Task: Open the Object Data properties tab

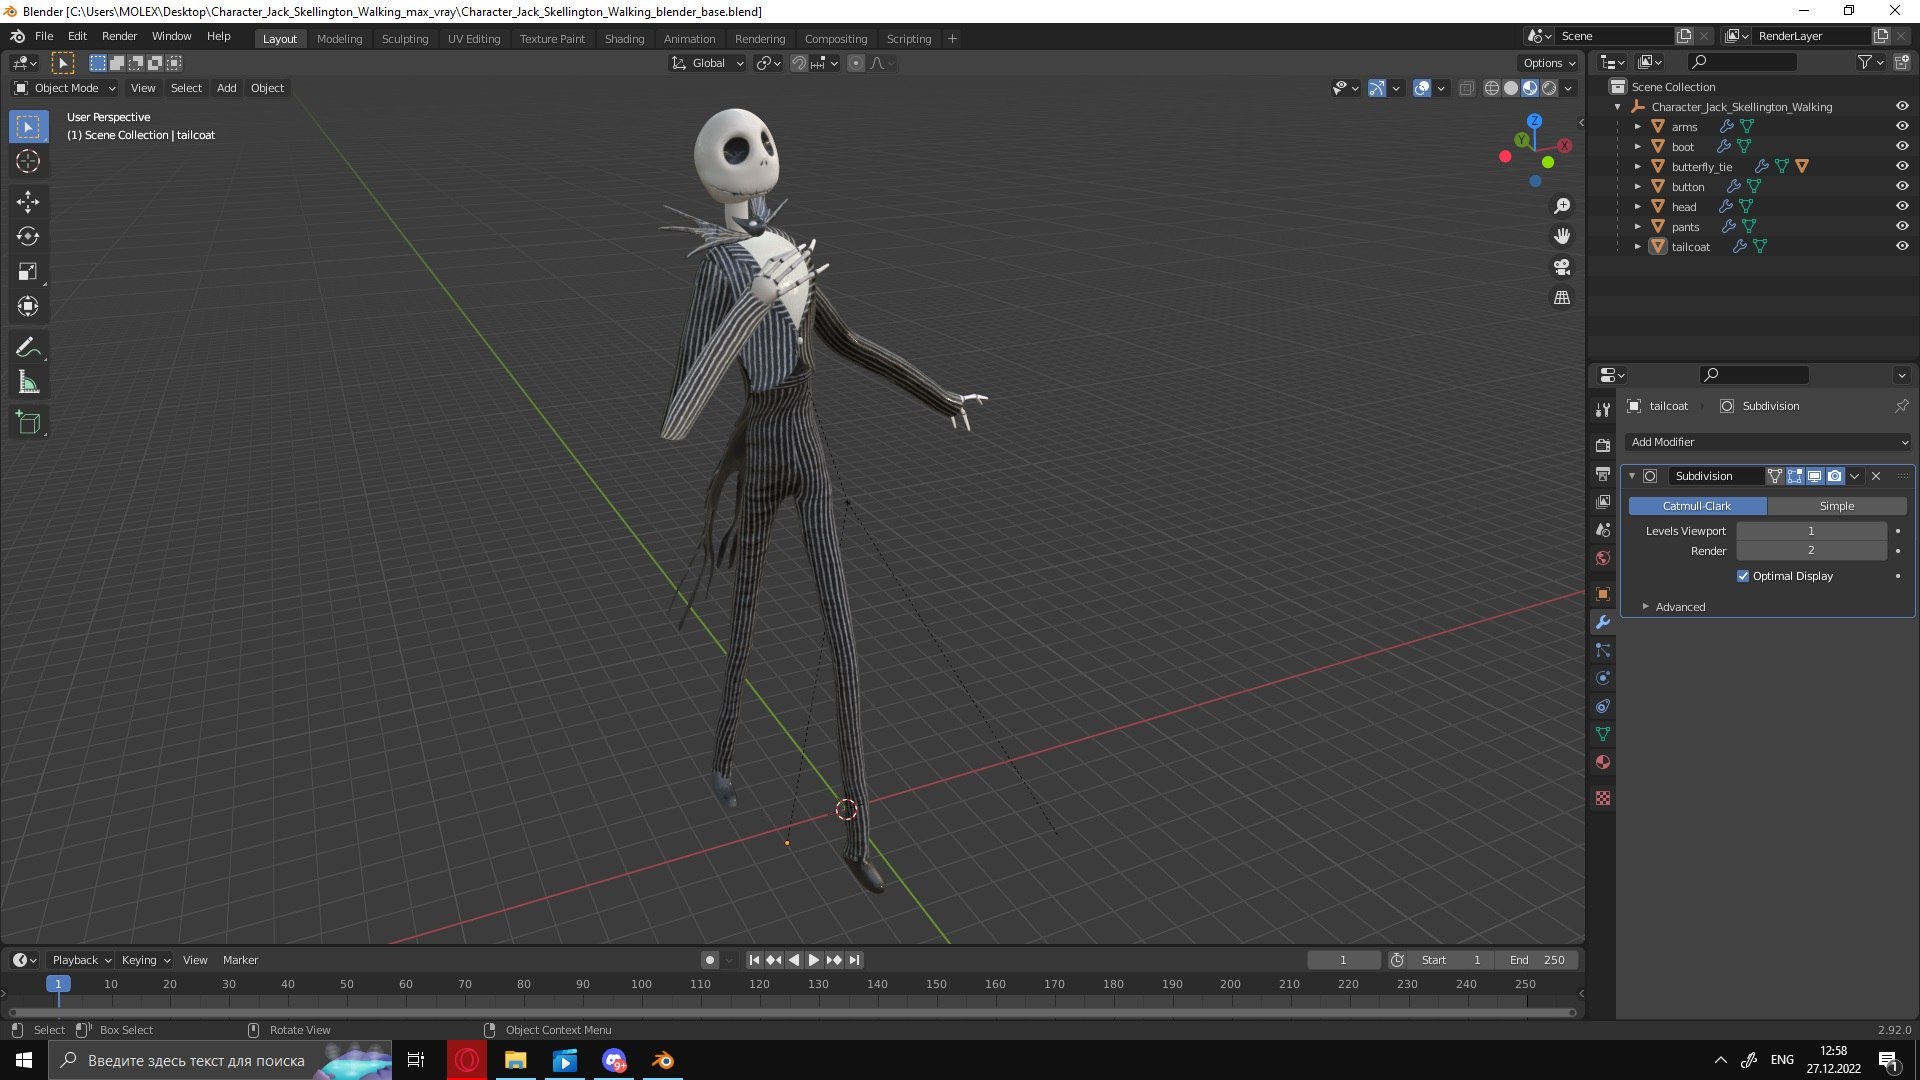Action: [x=1603, y=734]
